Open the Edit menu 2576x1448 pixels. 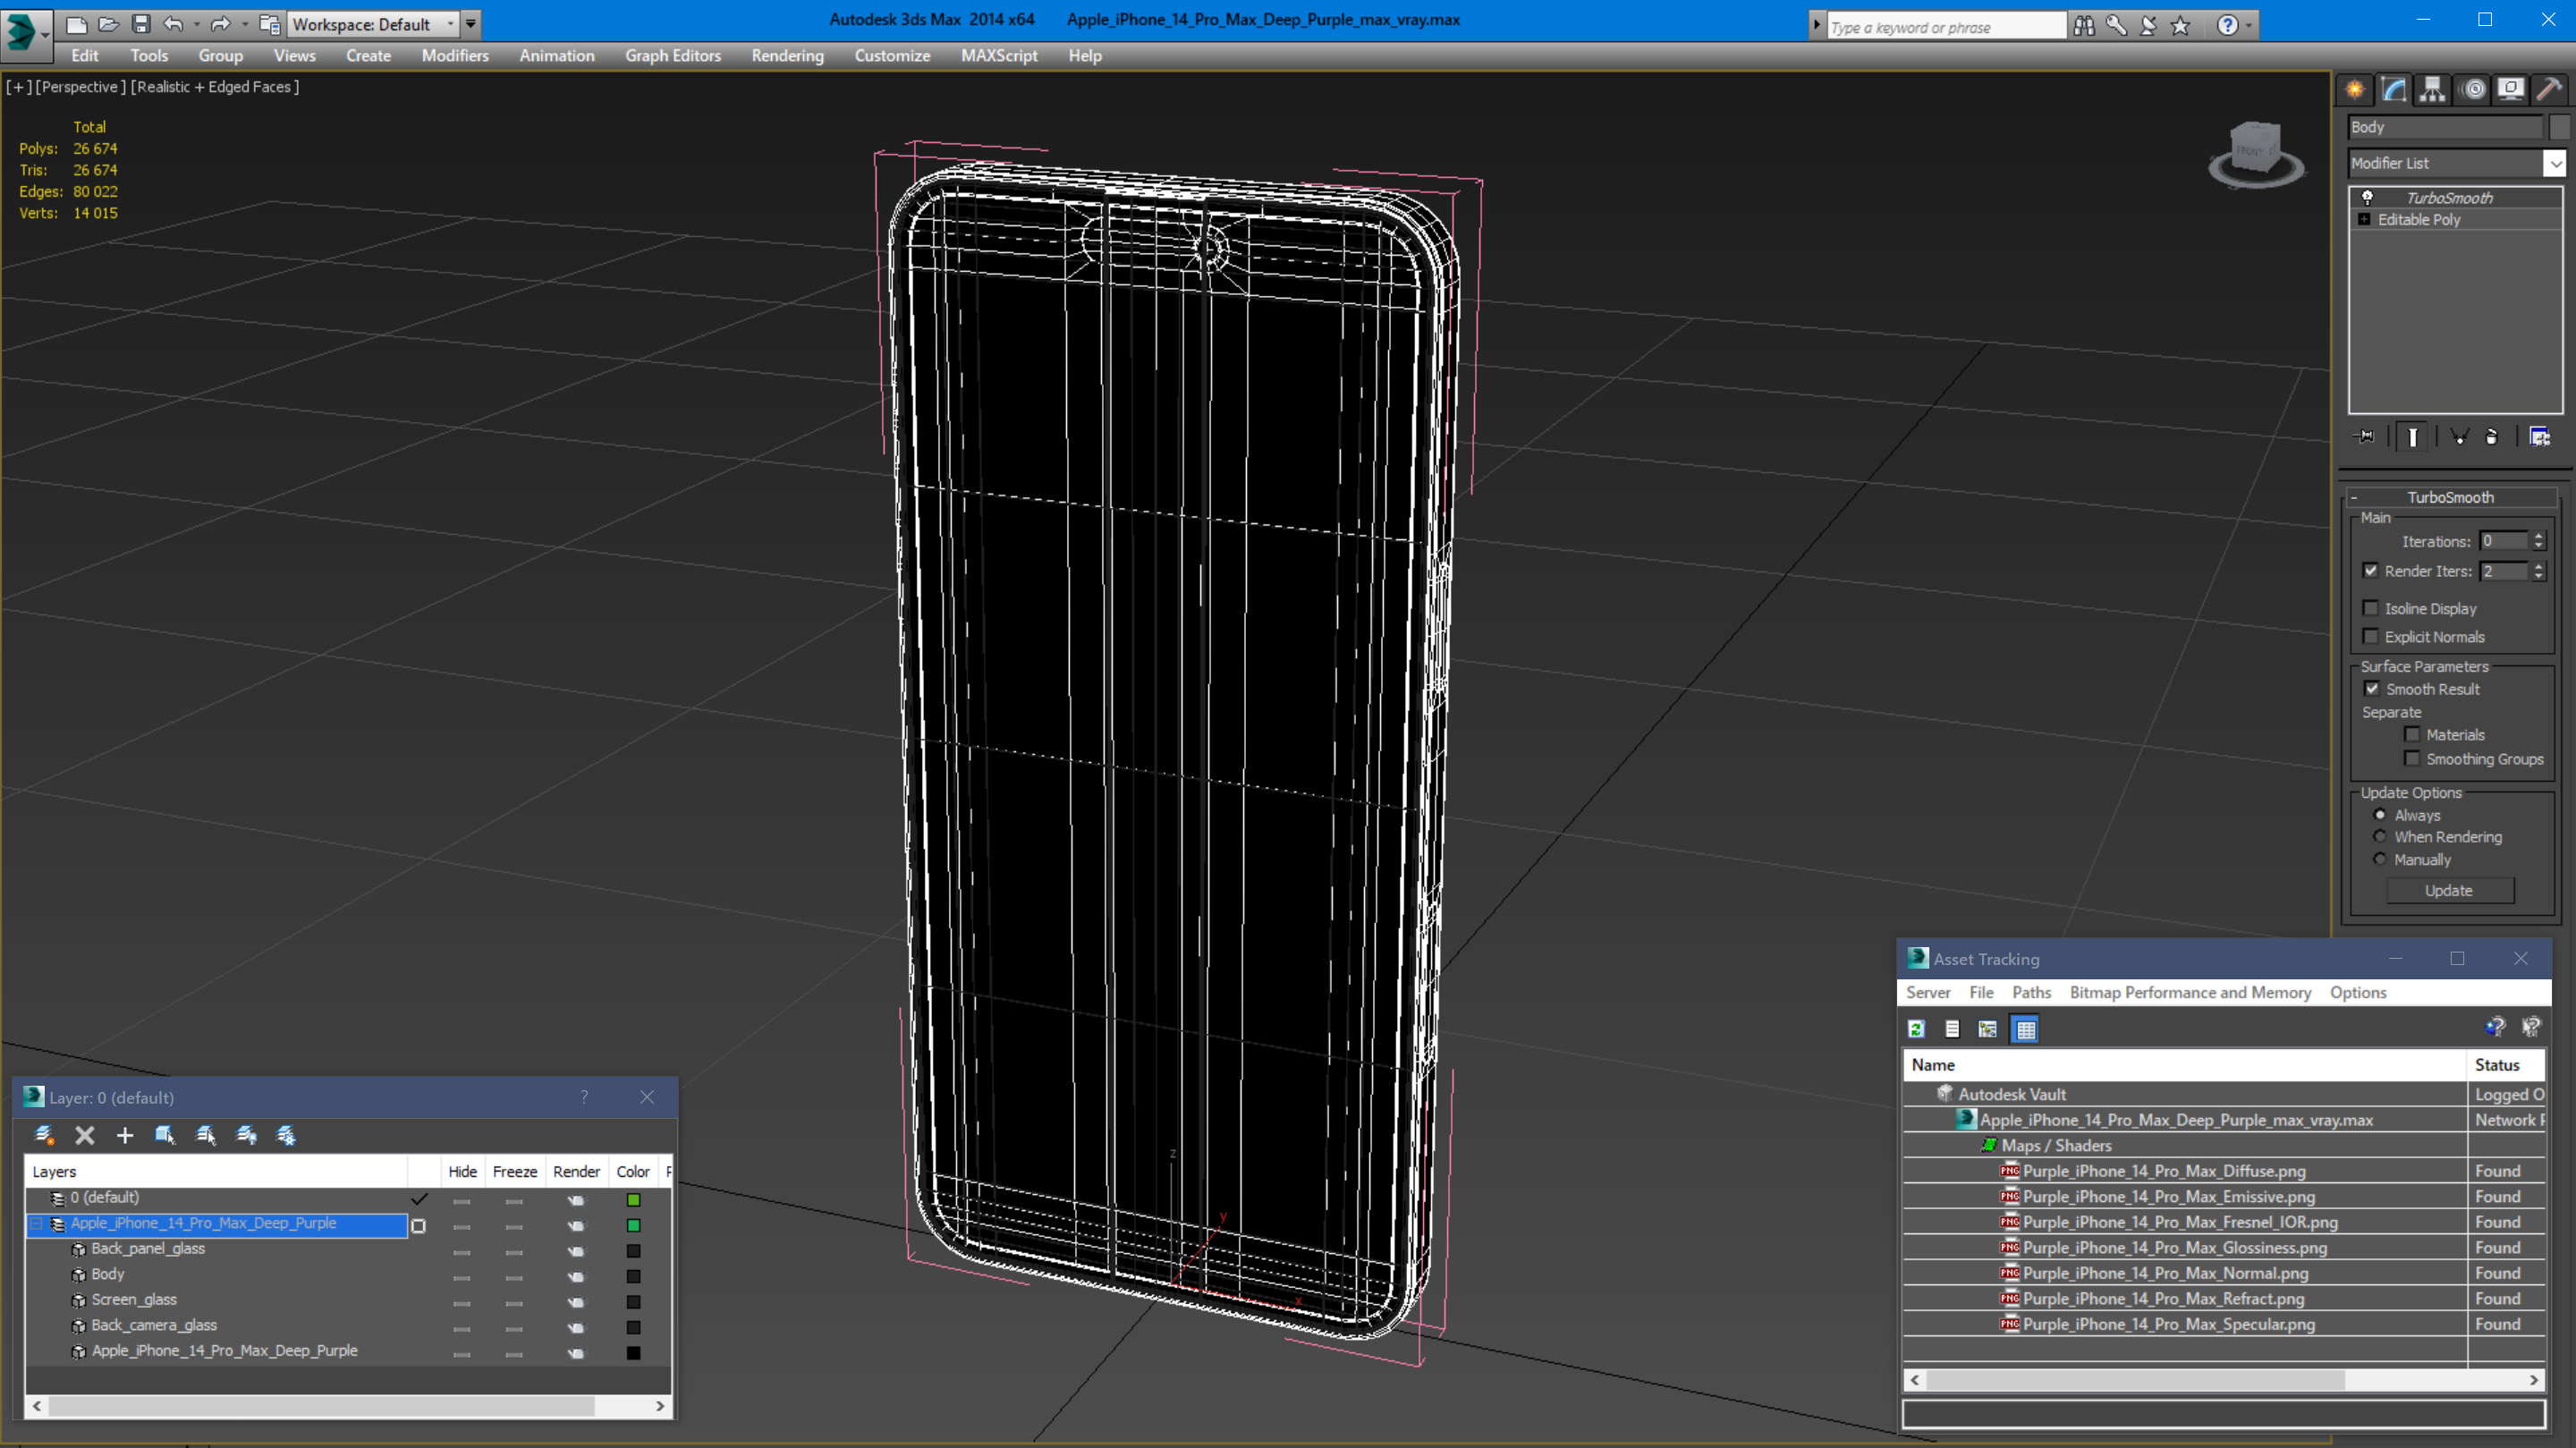[85, 56]
